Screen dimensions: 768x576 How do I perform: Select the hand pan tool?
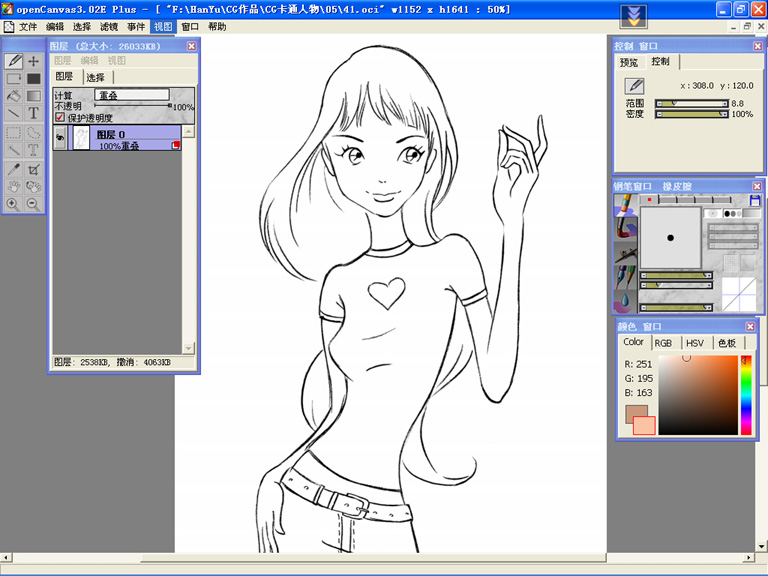click(x=14, y=187)
